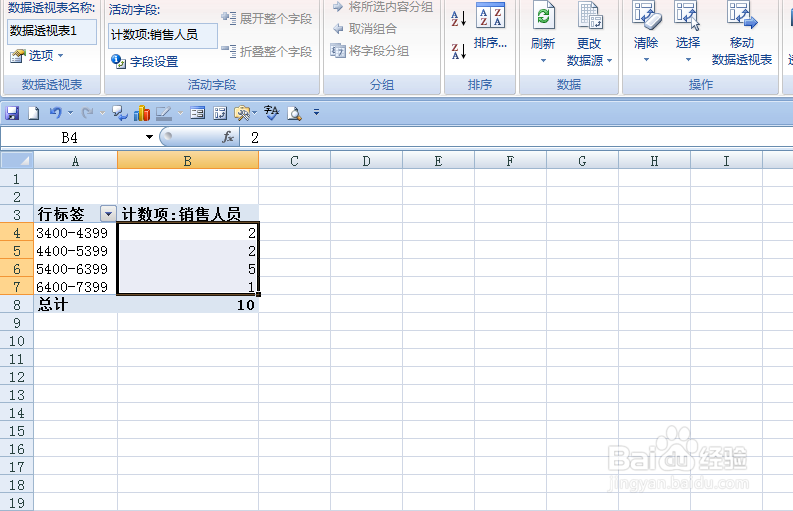Click 将所选内容分组 group selection
793x511 pixels.
(383, 7)
